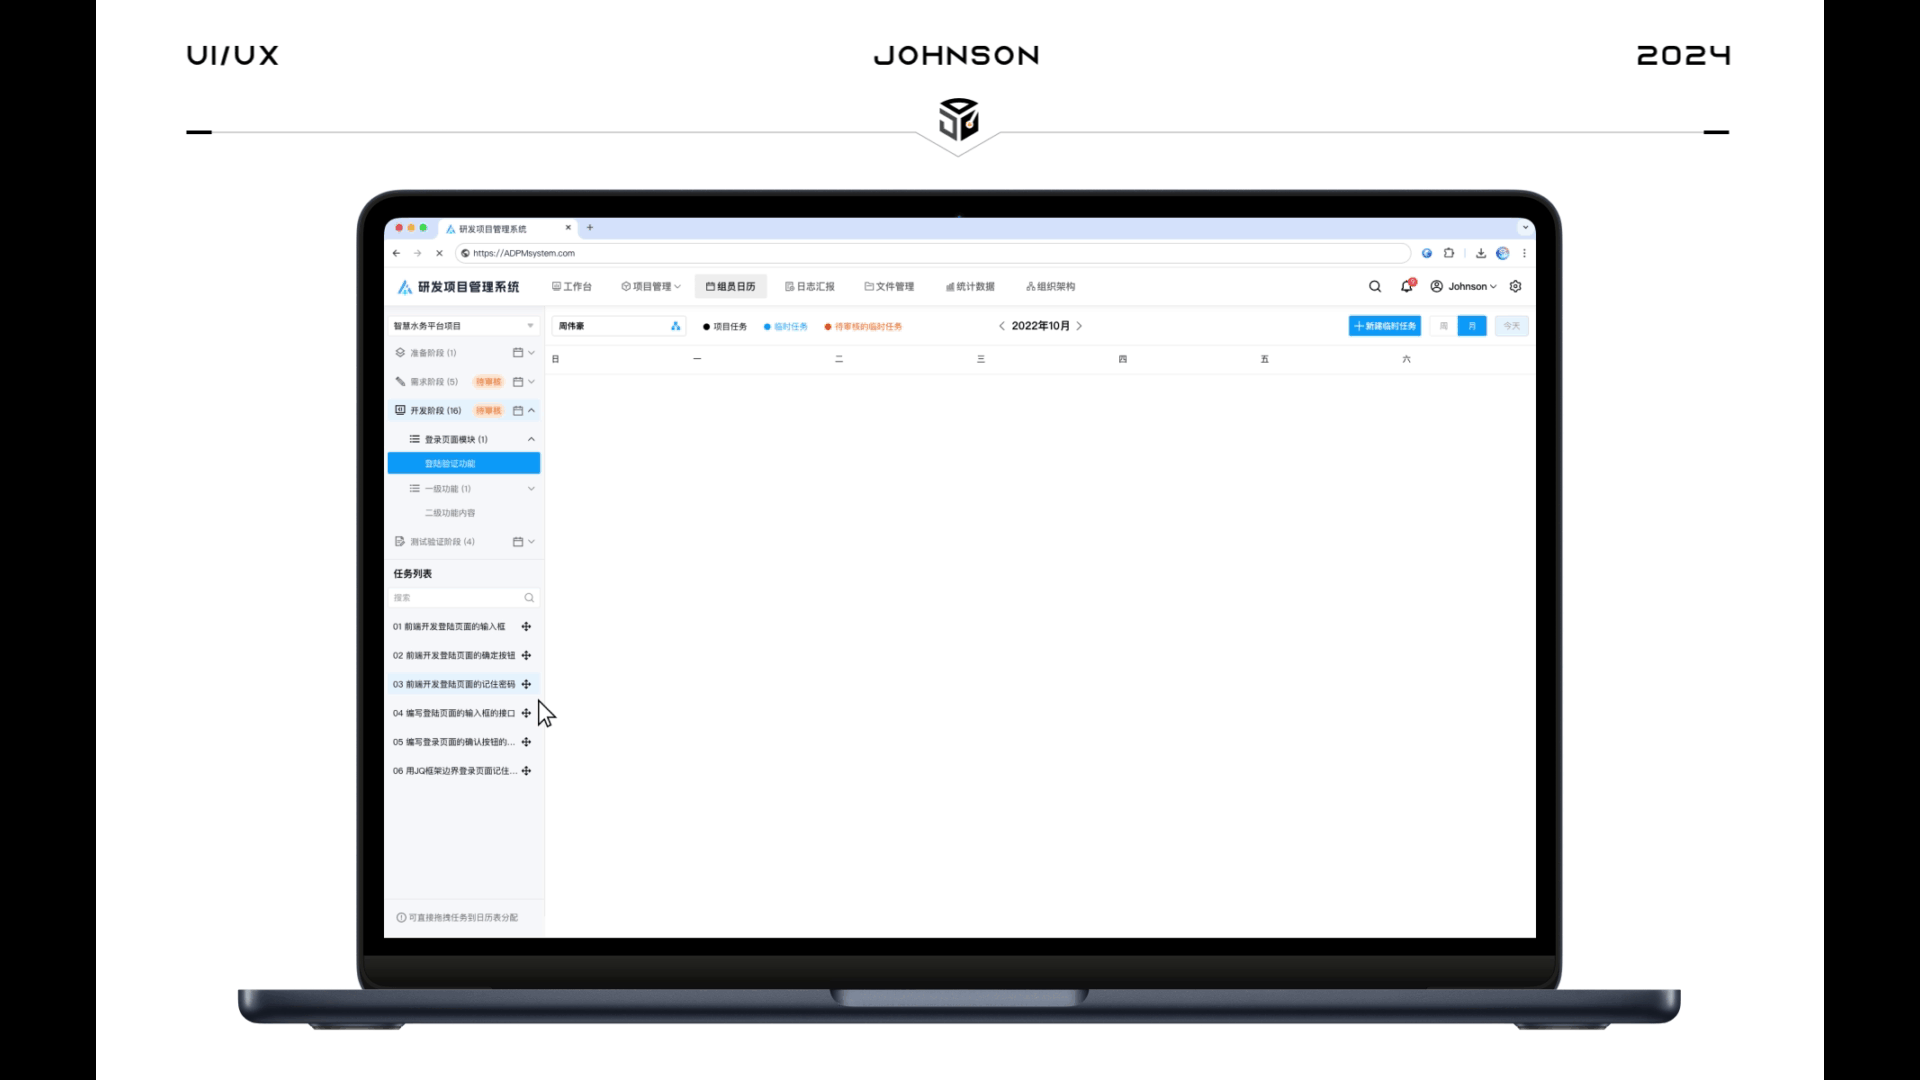Image resolution: width=1920 pixels, height=1080 pixels.
Task: Click calendar icon on 准备阶段 row
Action: 518,353
